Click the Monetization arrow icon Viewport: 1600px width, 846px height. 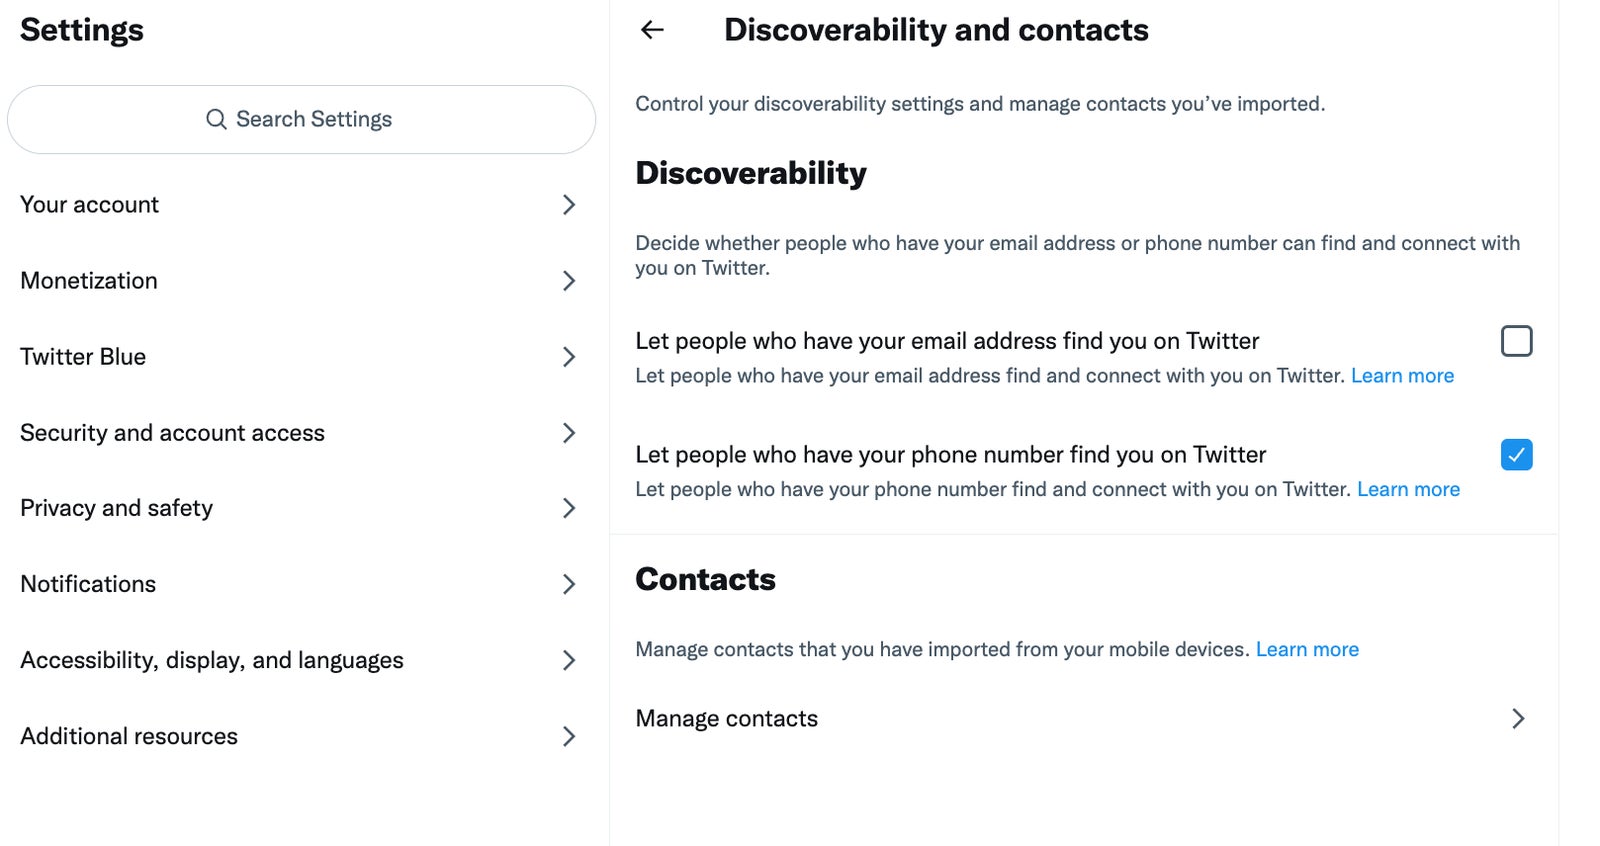tap(570, 281)
